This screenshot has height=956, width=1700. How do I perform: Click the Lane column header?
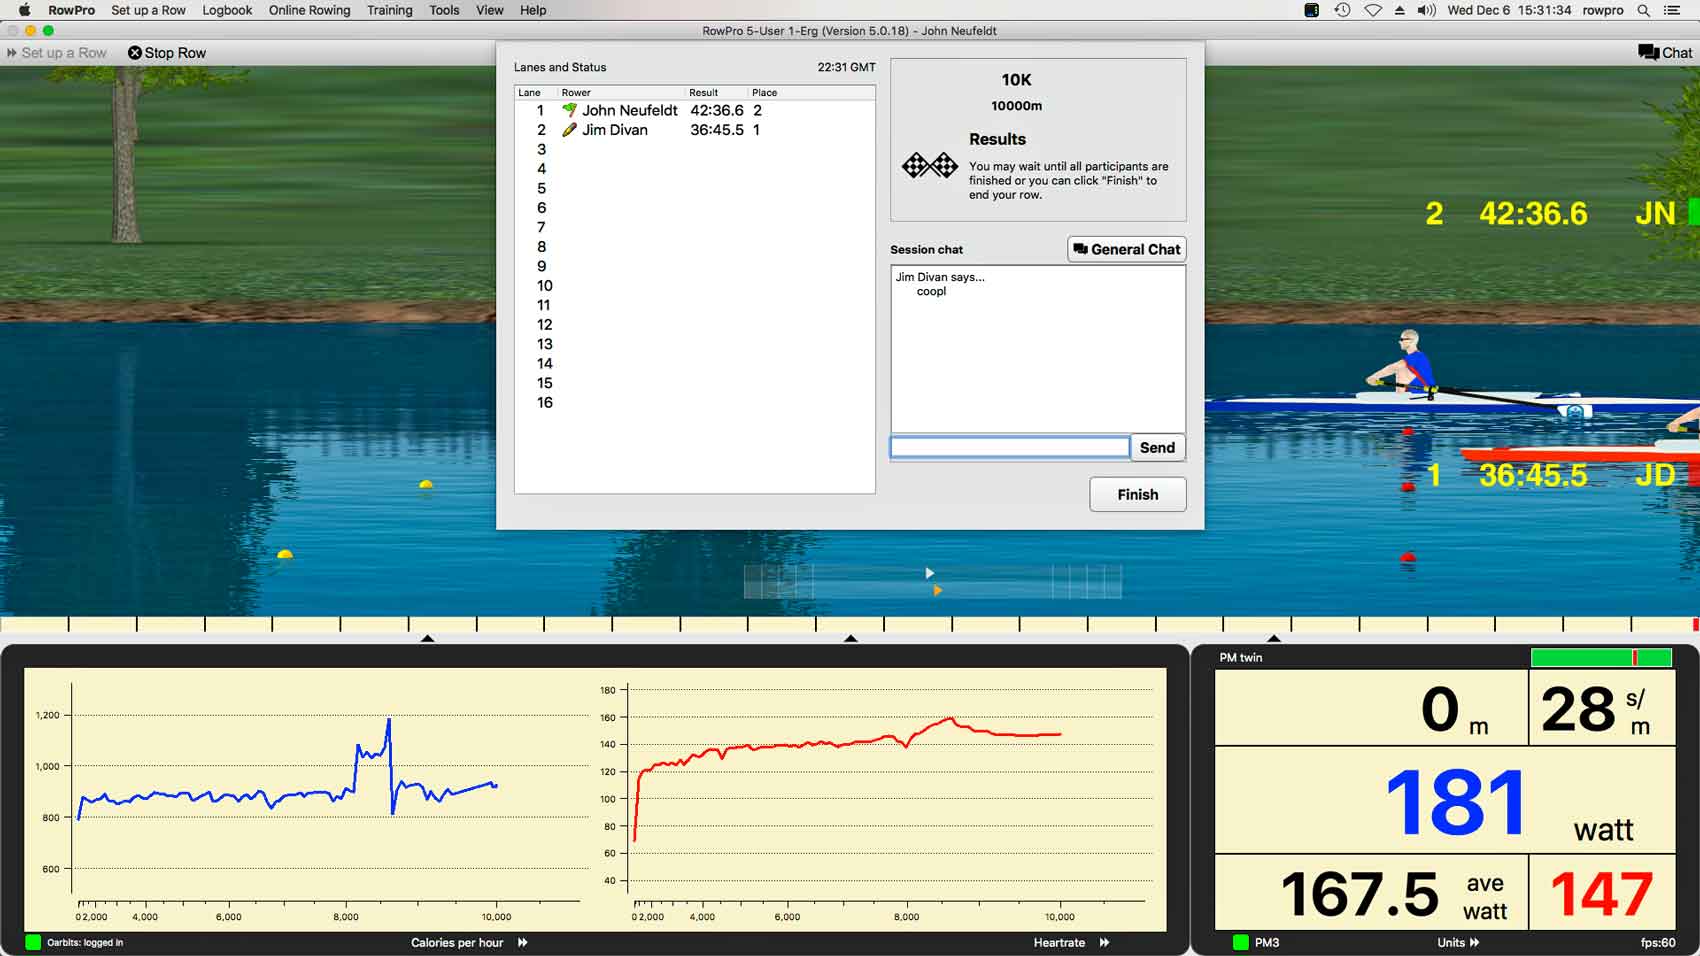tap(535, 92)
